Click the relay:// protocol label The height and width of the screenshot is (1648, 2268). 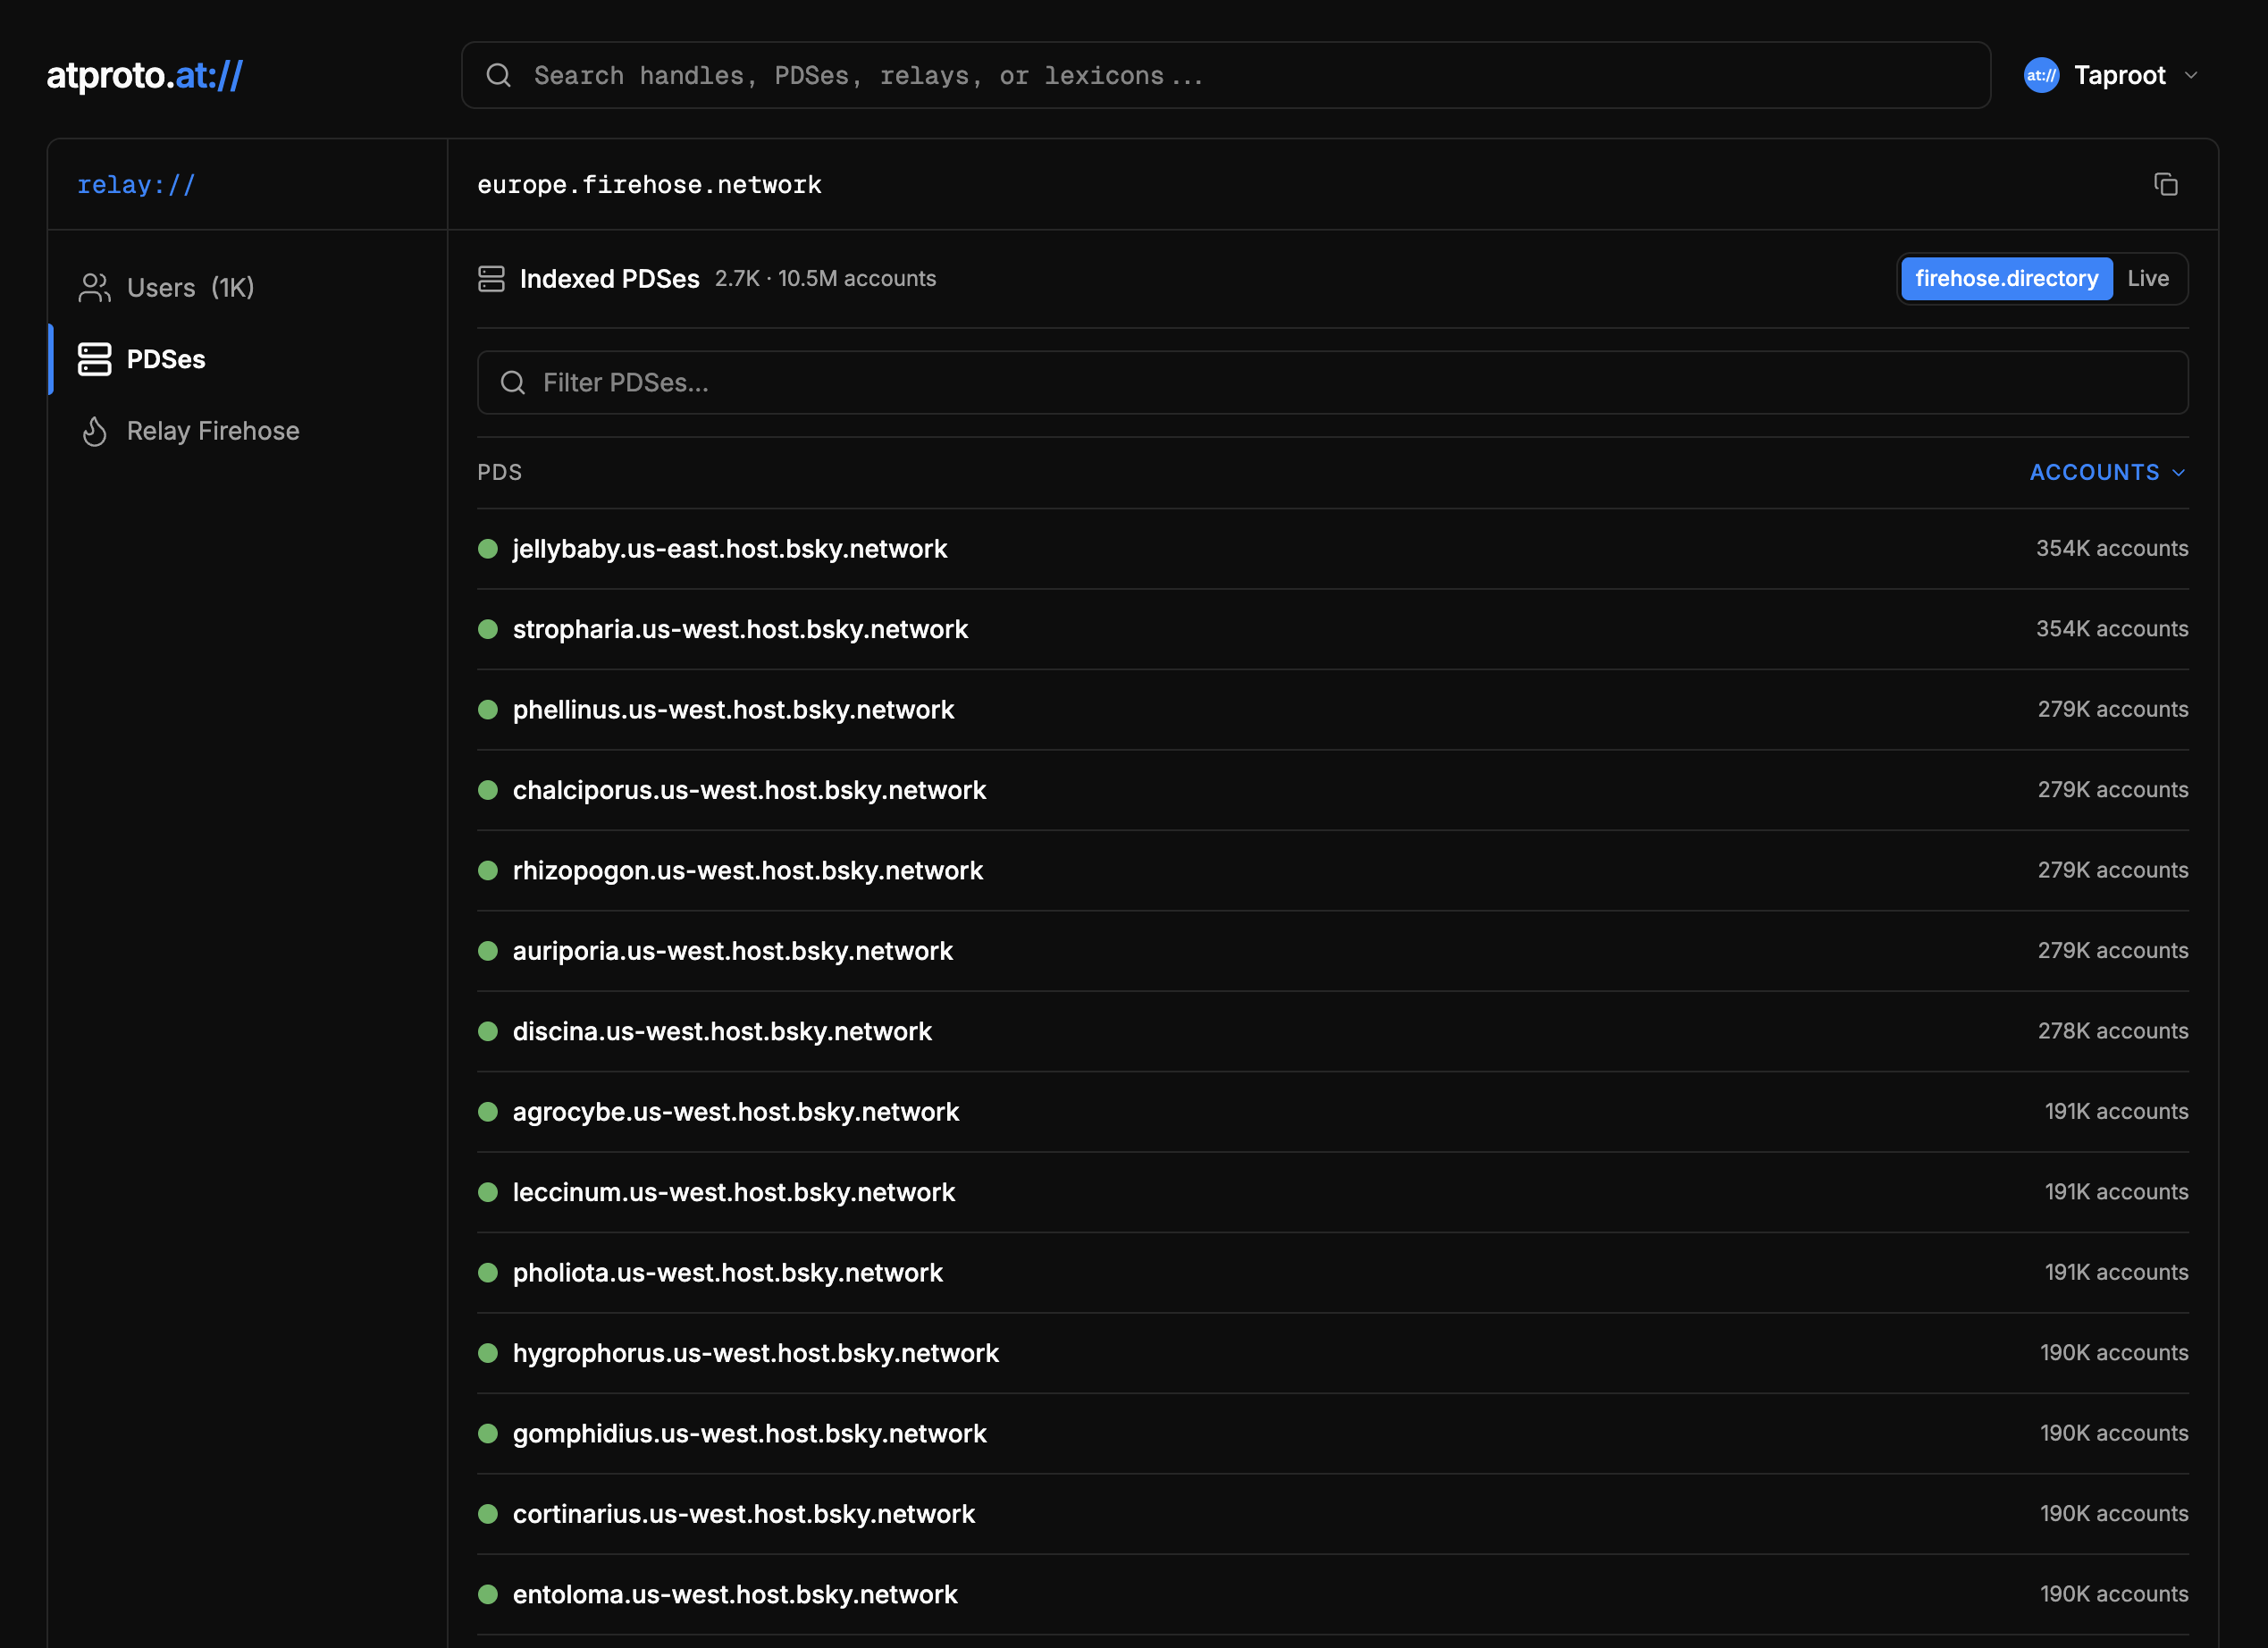tap(136, 185)
